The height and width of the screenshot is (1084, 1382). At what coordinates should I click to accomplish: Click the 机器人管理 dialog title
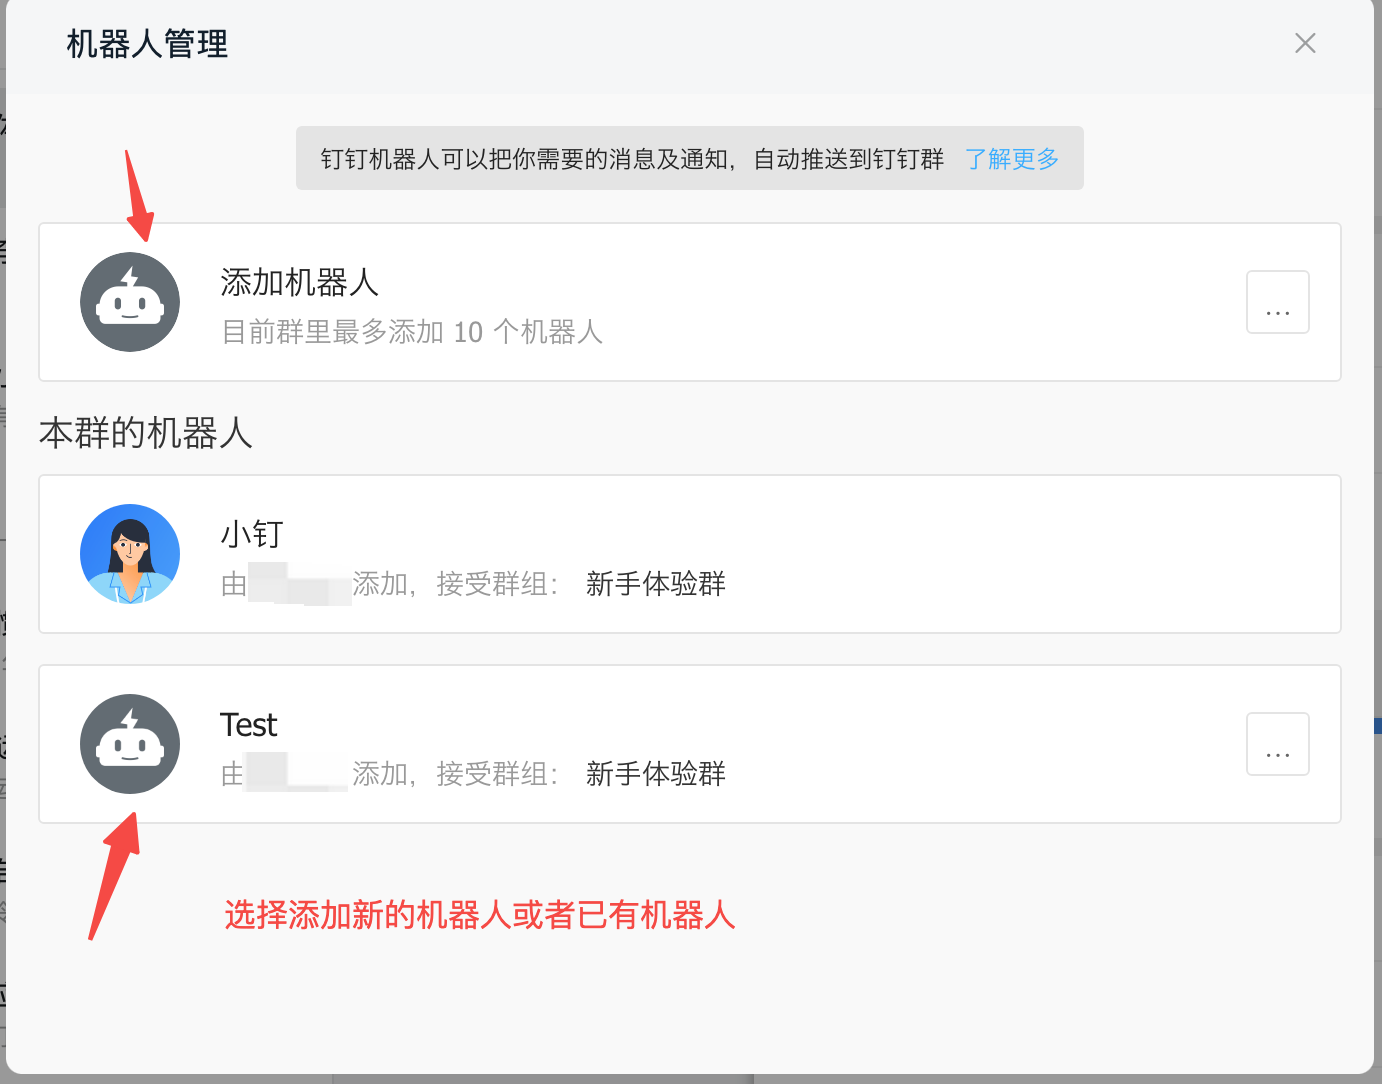coord(148,44)
